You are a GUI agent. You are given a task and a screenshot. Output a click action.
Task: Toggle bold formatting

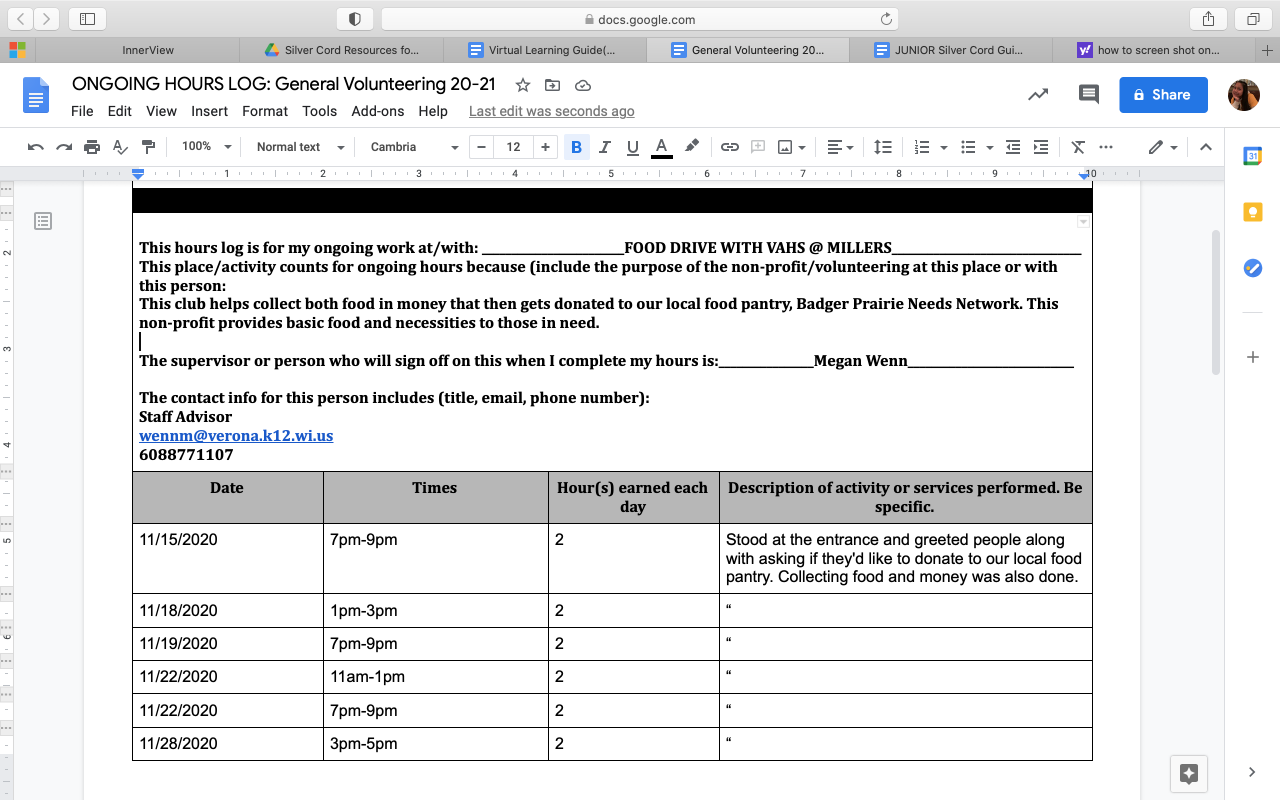(576, 147)
